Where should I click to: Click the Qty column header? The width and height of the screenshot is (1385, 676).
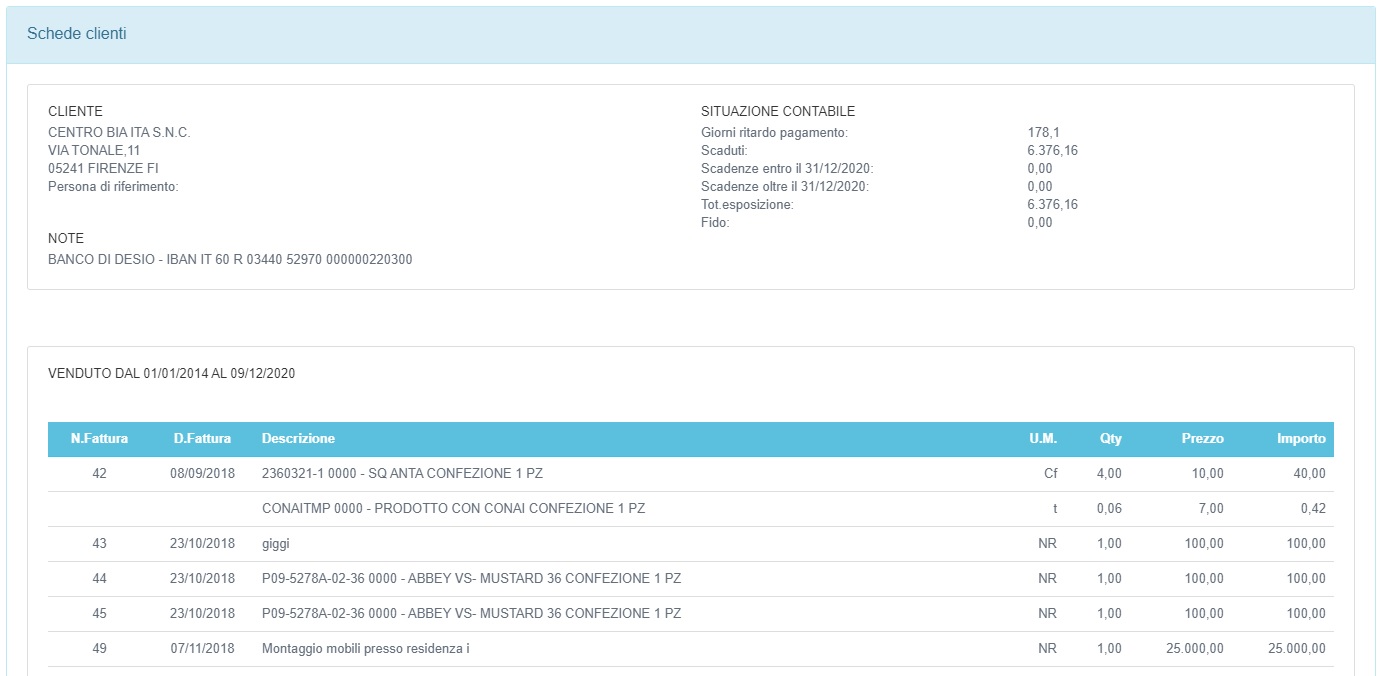[x=1110, y=439]
